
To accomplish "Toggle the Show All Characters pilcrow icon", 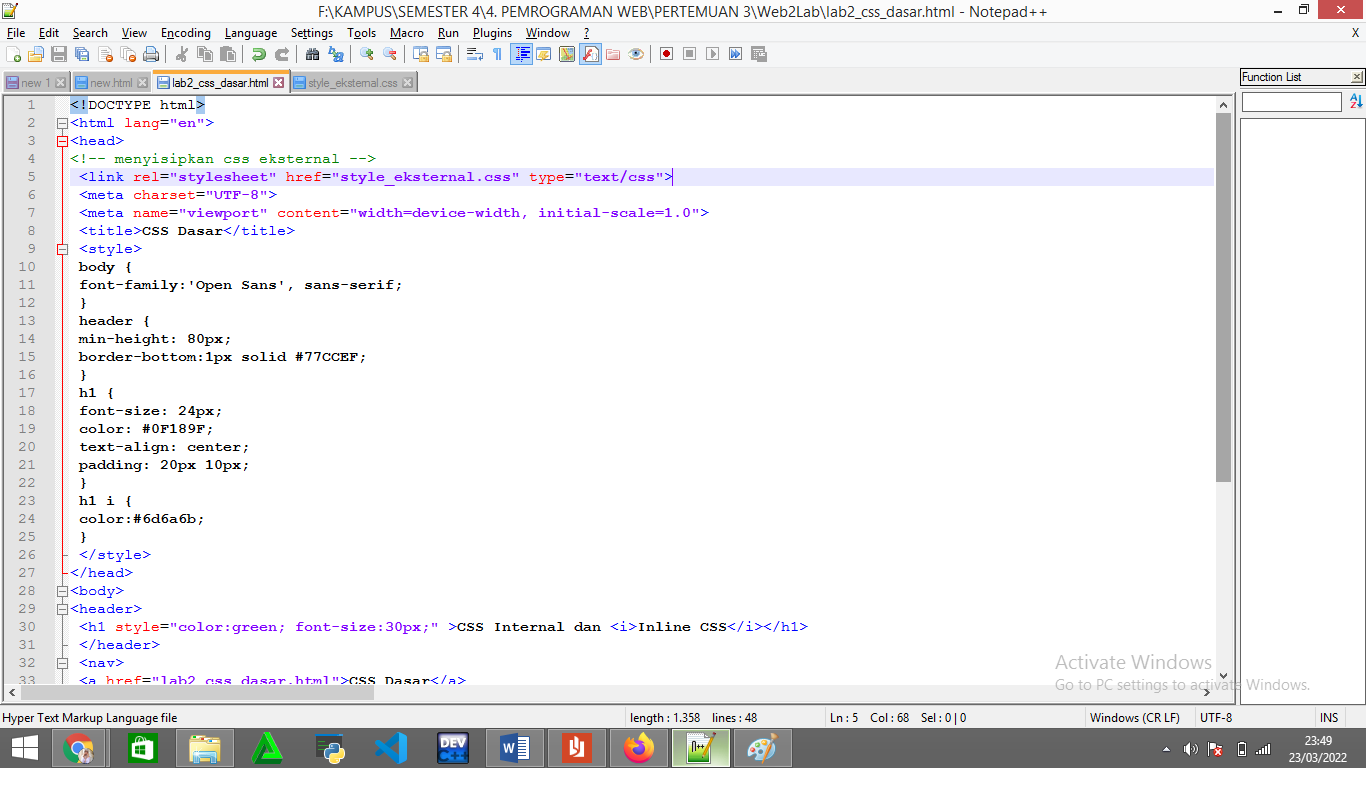I will (x=497, y=53).
